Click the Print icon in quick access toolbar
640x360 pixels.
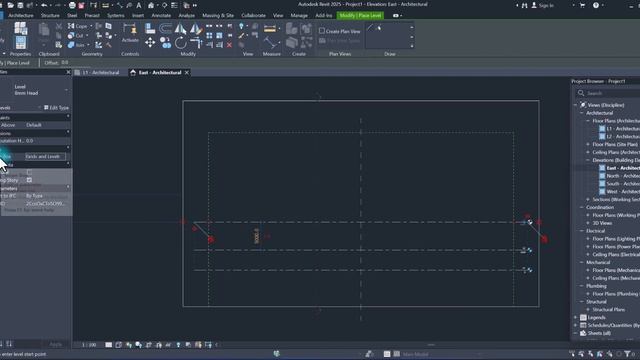point(72,5)
